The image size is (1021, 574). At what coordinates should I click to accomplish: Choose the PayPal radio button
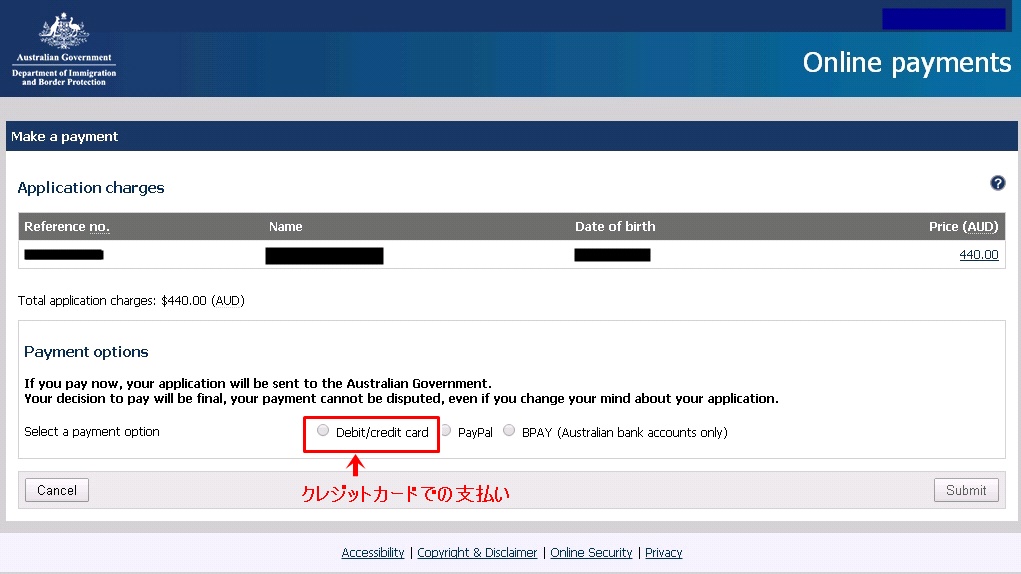pyautogui.click(x=446, y=431)
